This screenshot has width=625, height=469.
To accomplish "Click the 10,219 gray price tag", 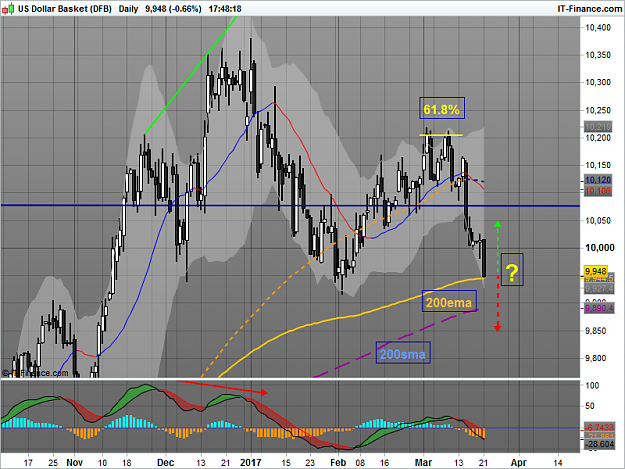I will click(x=598, y=127).
